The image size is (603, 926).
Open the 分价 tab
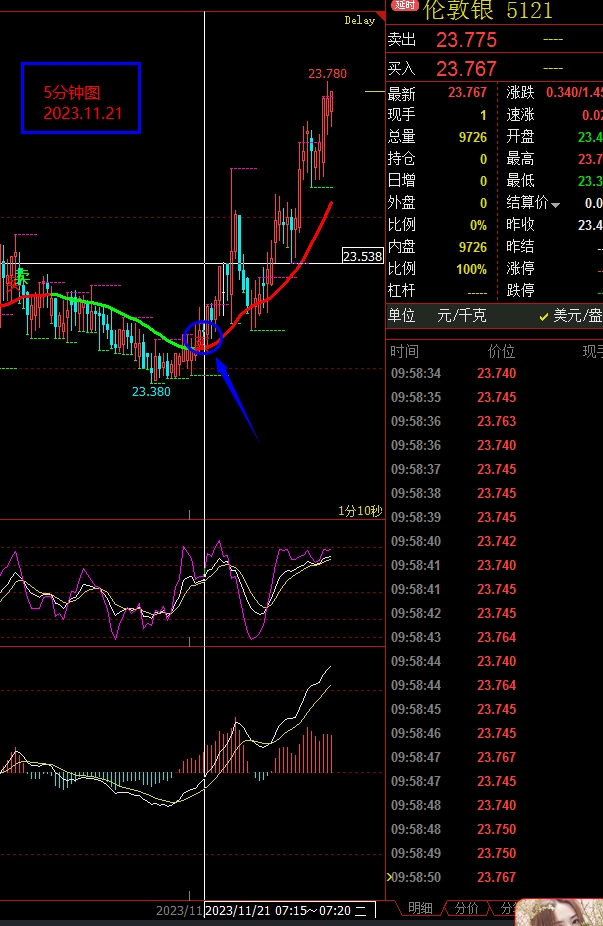(x=466, y=908)
